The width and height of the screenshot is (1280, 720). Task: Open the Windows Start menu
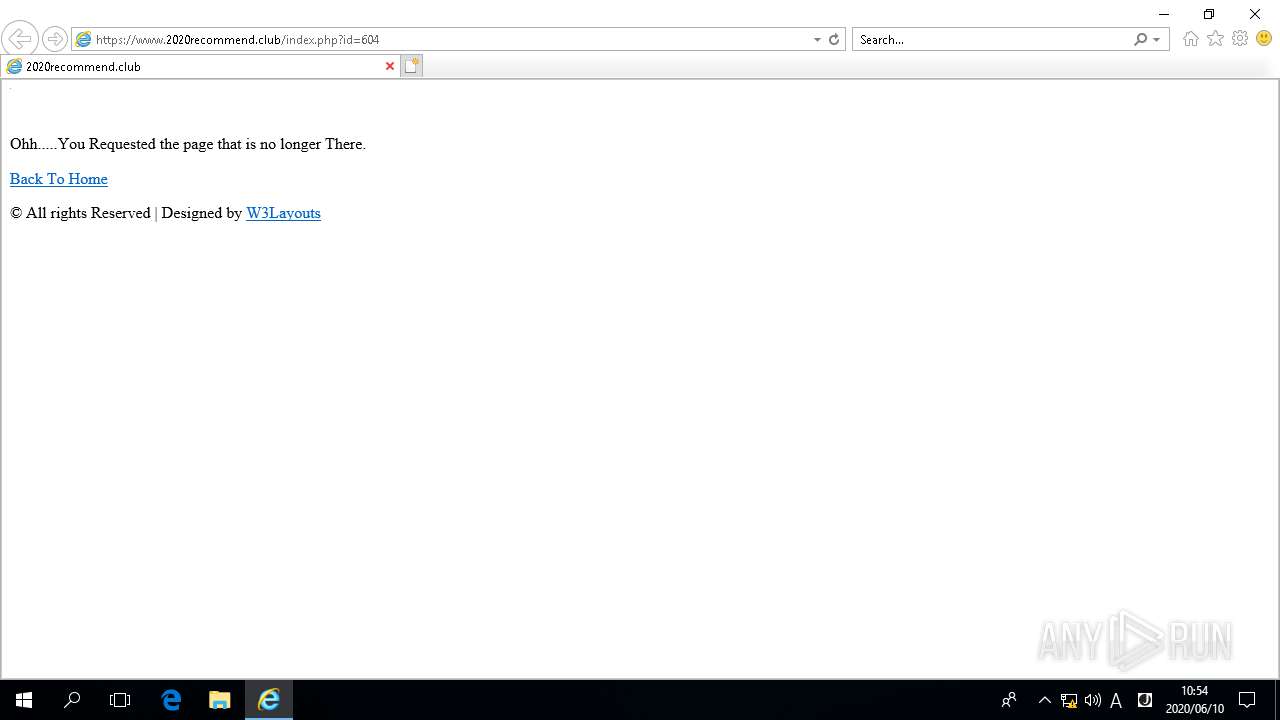(x=24, y=700)
